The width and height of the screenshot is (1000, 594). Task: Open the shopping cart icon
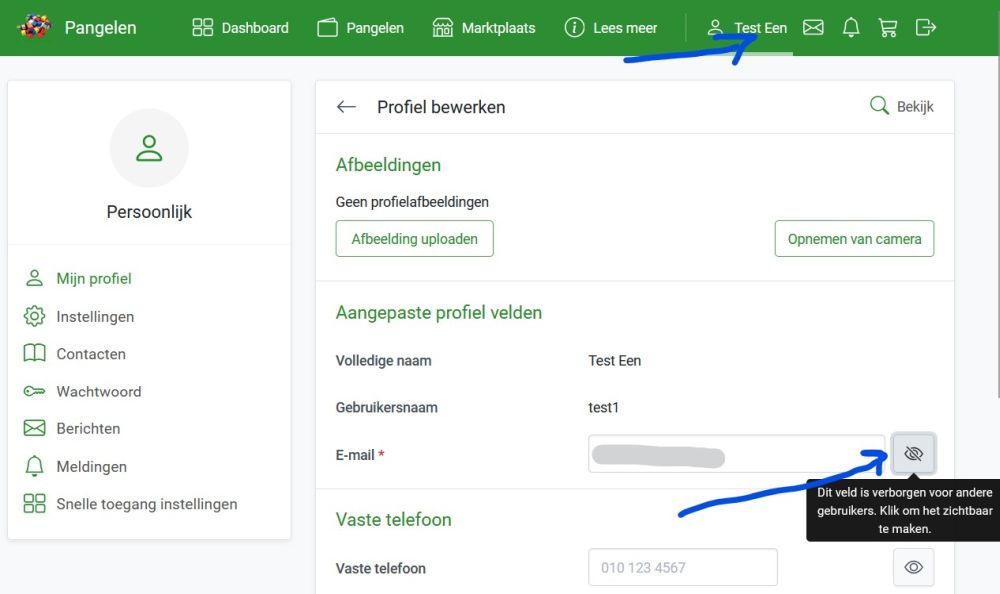click(x=888, y=27)
